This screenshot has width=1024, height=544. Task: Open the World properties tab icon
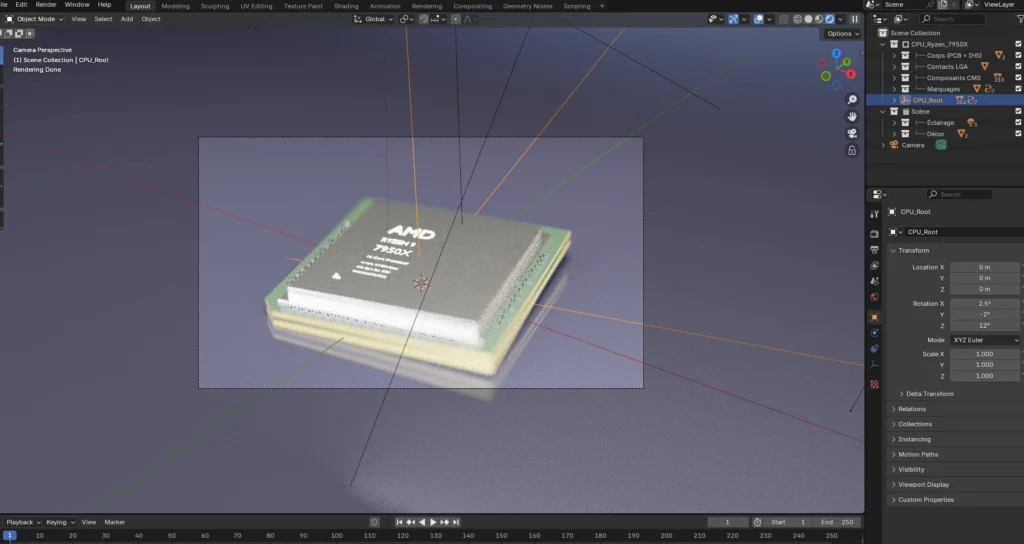point(874,297)
